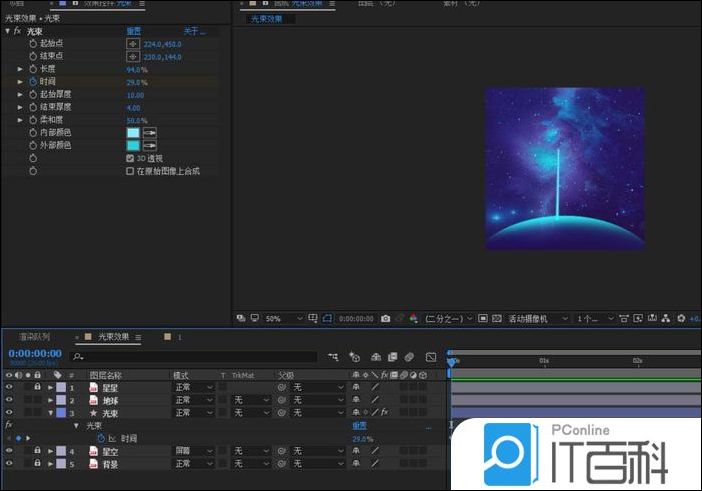Open the 内部颜色 color swatch
Viewport: 702px width, 491px height.
(133, 133)
